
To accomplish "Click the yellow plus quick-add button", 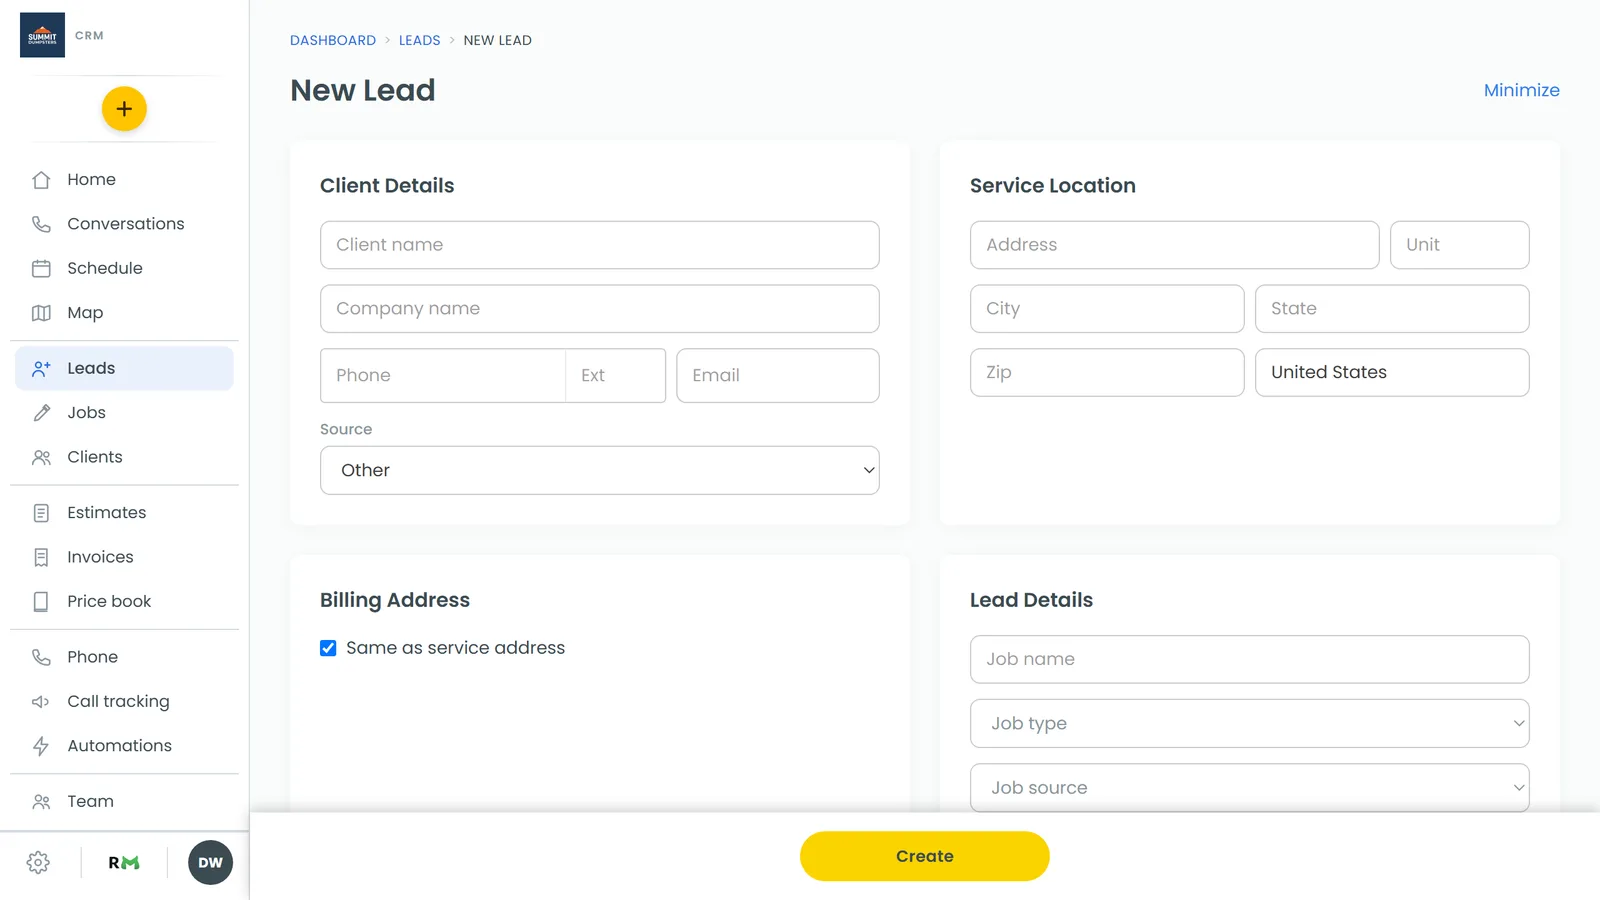I will (124, 109).
